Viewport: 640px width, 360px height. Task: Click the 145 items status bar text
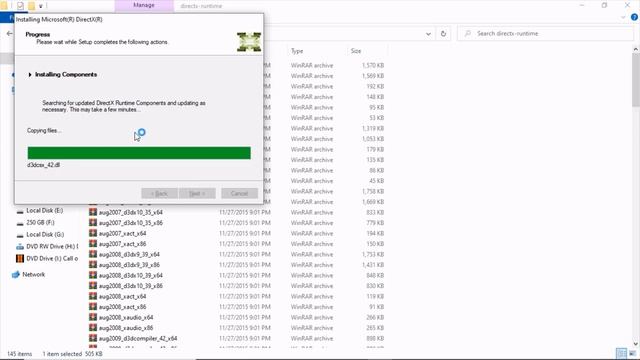click(x=19, y=354)
